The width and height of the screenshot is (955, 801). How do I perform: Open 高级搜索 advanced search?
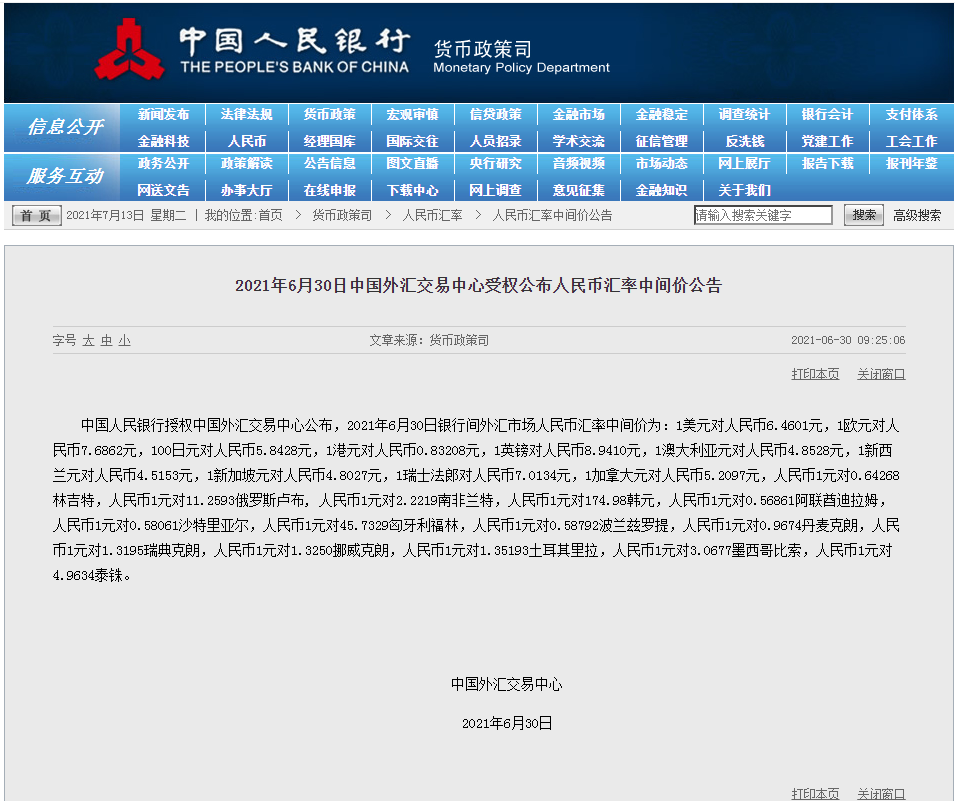click(917, 216)
